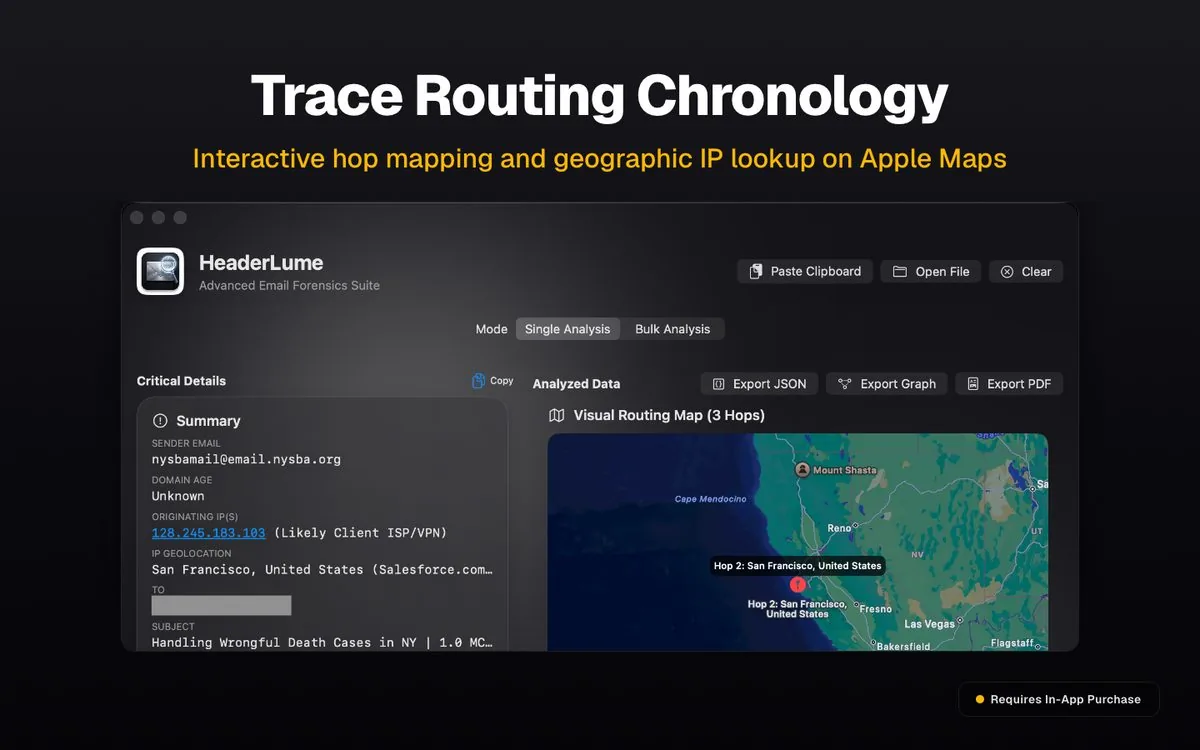1200x750 pixels.
Task: Click the 'Hop 2: San Francisco, United States' tooltip
Action: pos(797,565)
